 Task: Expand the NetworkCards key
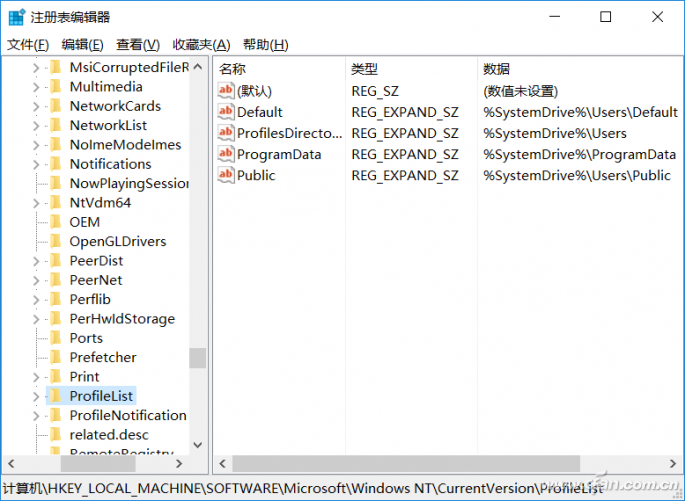[x=36, y=106]
